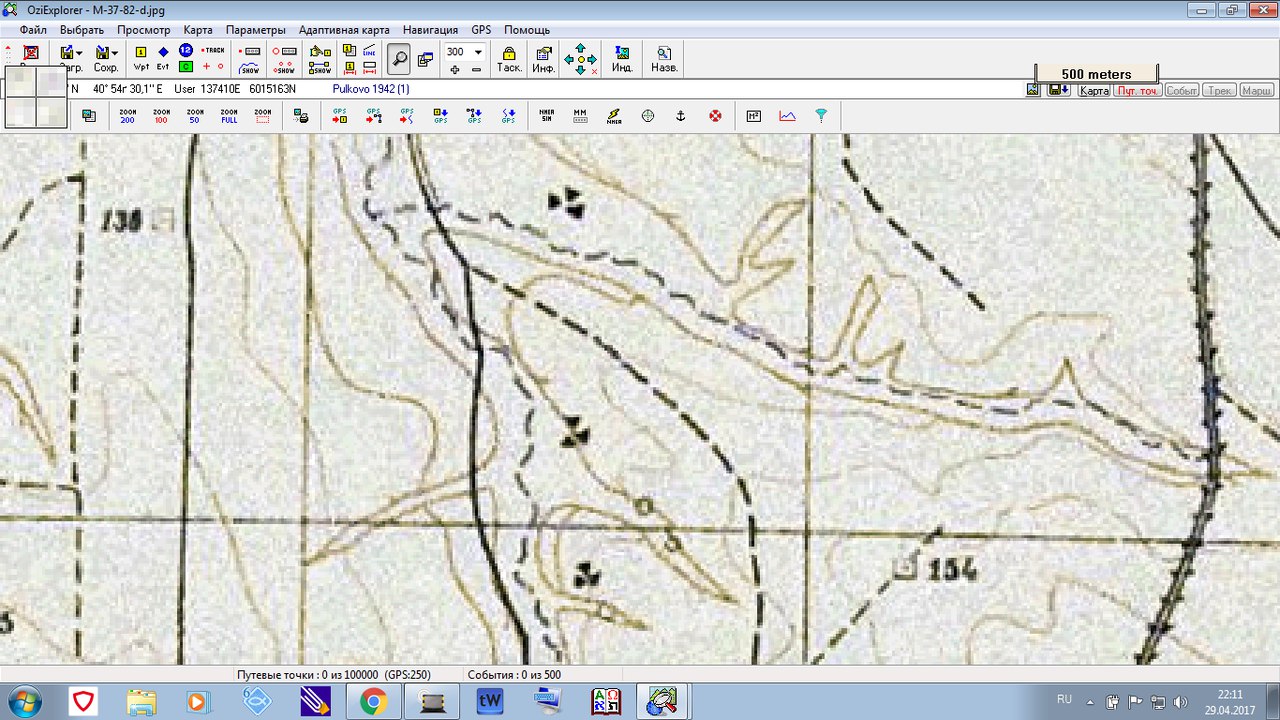This screenshot has height=720, width=1280.
Task: Open the profile graph icon
Action: tap(788, 116)
